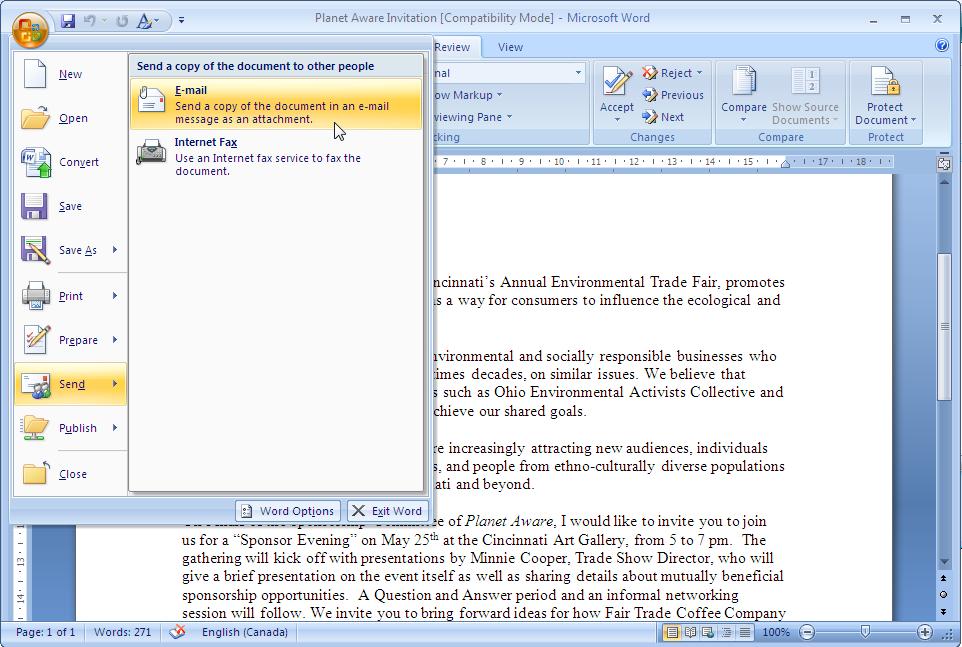
Task: Switch to Full Screen Reading view
Action: point(690,632)
